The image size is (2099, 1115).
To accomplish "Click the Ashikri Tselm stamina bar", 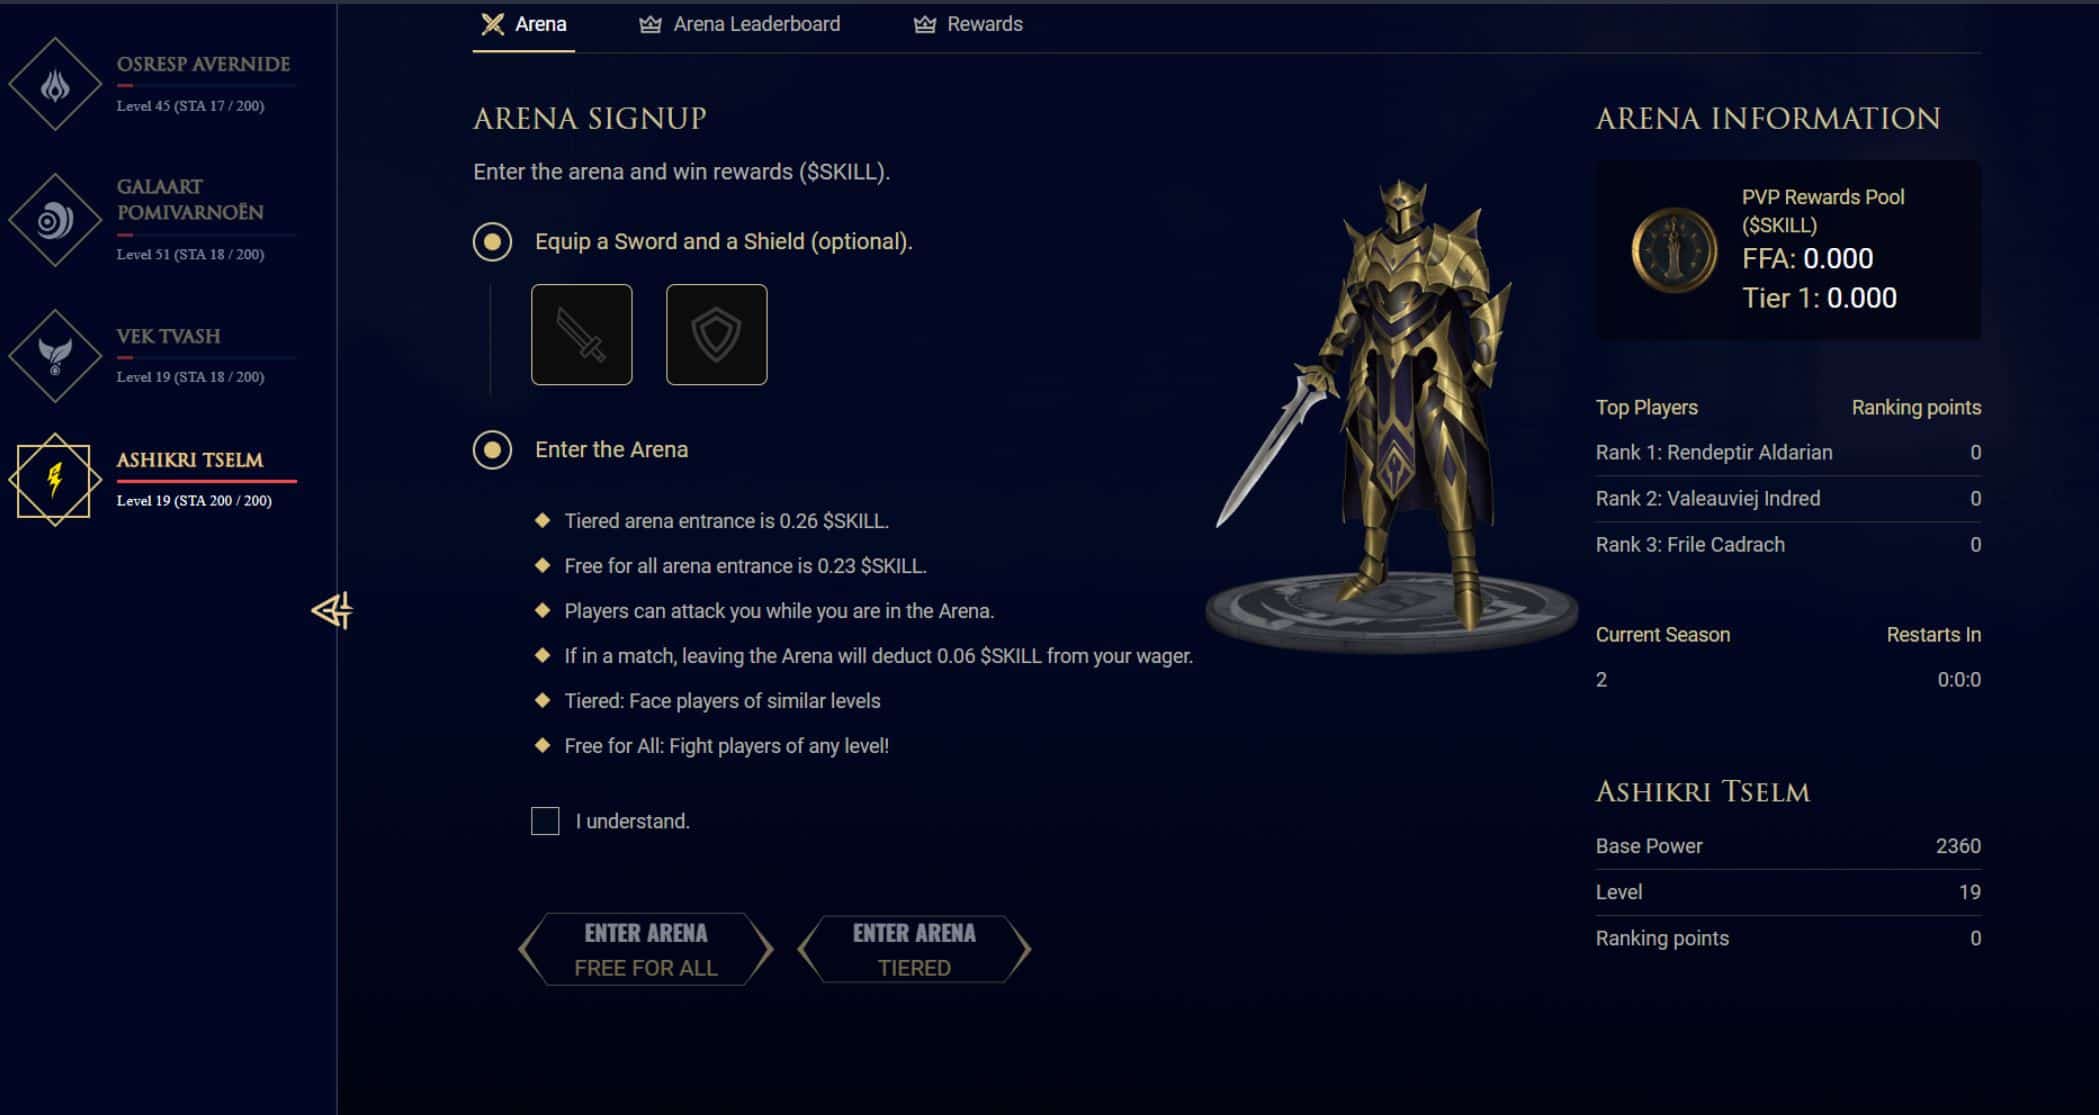I will [207, 481].
